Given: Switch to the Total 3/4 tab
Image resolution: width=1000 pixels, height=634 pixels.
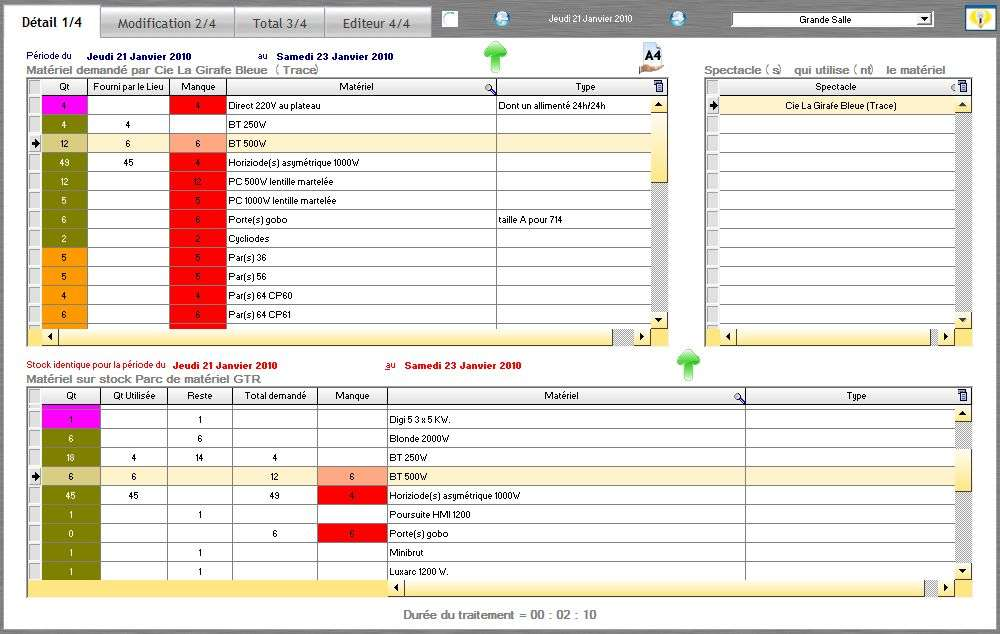Looking at the screenshot, I should pyautogui.click(x=279, y=22).
